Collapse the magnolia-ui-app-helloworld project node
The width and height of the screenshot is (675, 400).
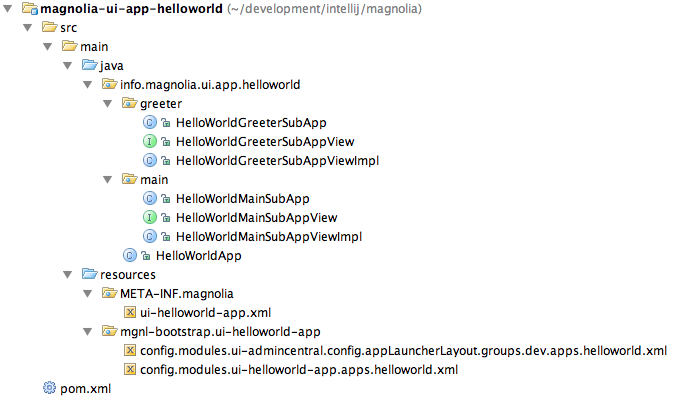(x=8, y=9)
